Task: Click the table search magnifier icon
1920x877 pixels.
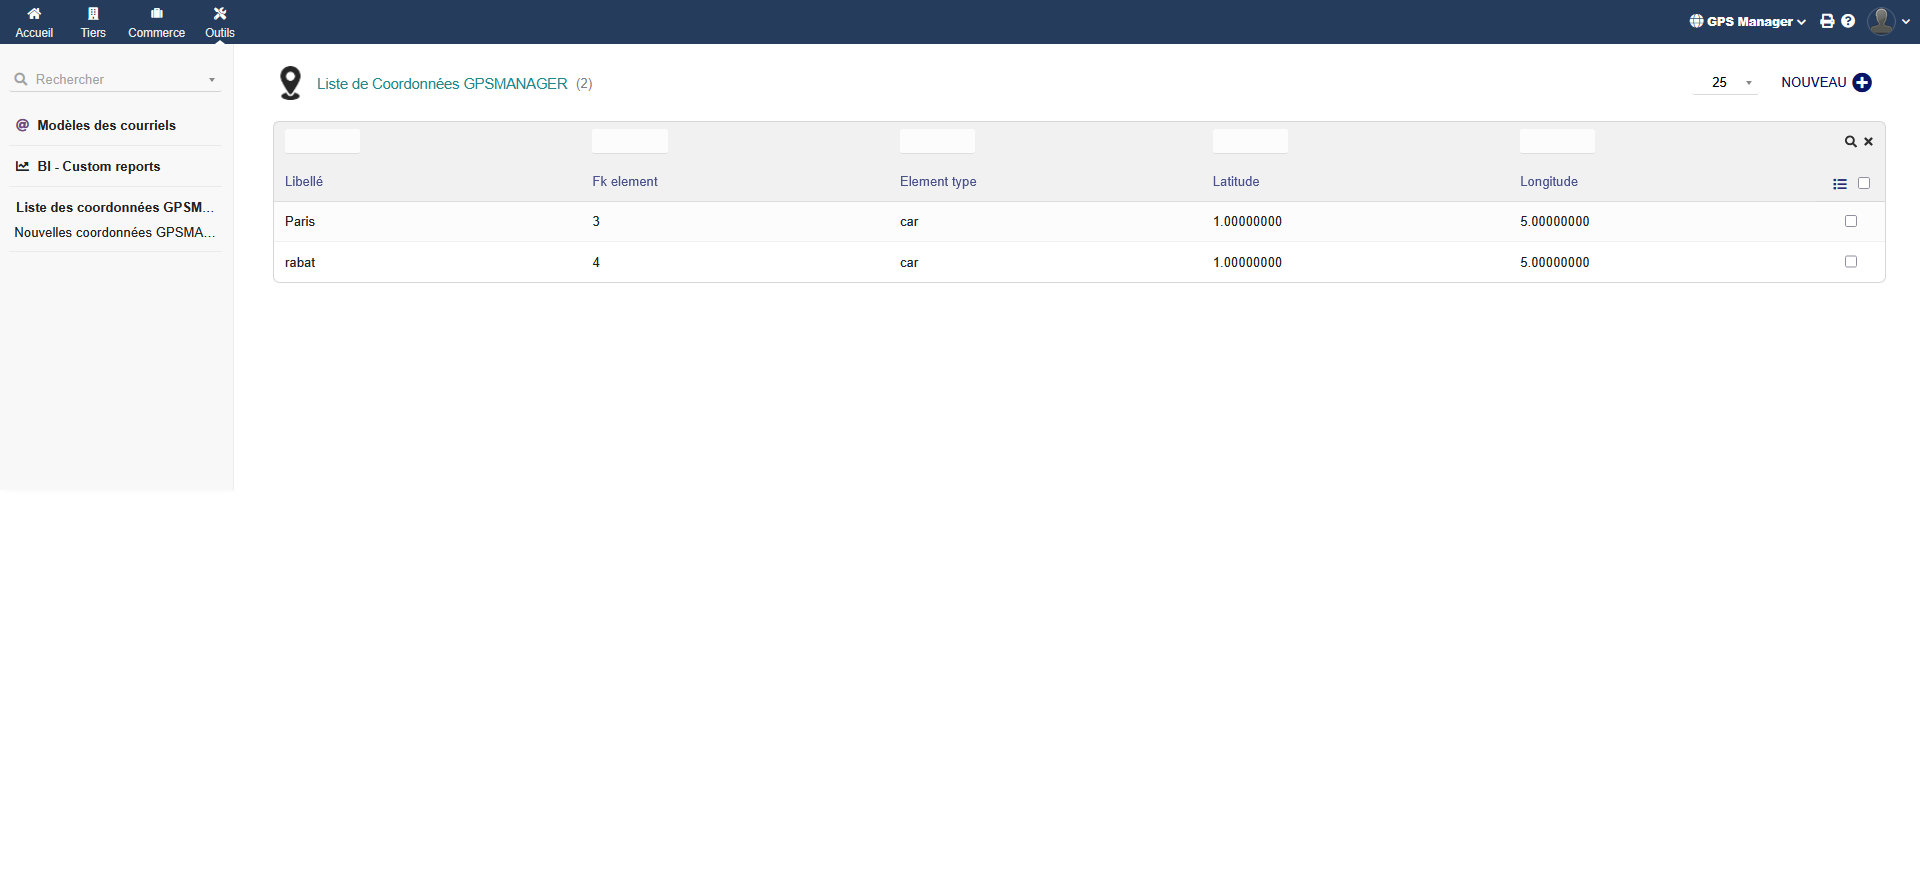Action: pos(1851,142)
